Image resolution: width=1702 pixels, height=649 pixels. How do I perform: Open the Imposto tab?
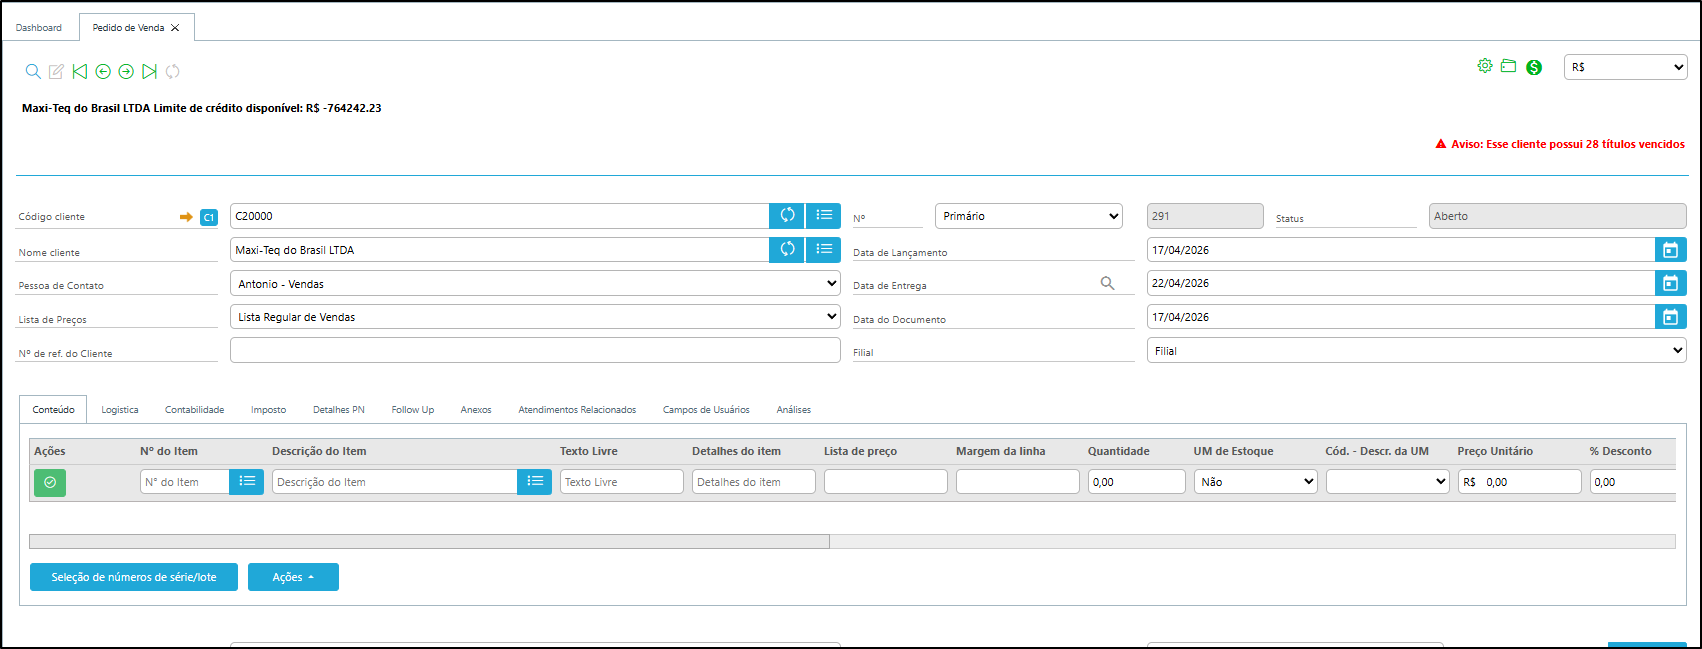click(268, 410)
